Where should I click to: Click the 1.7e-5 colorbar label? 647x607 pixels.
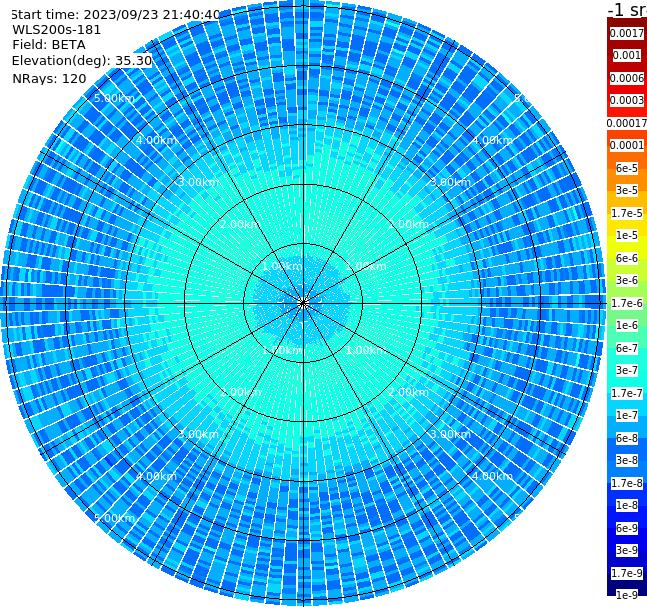(627, 213)
